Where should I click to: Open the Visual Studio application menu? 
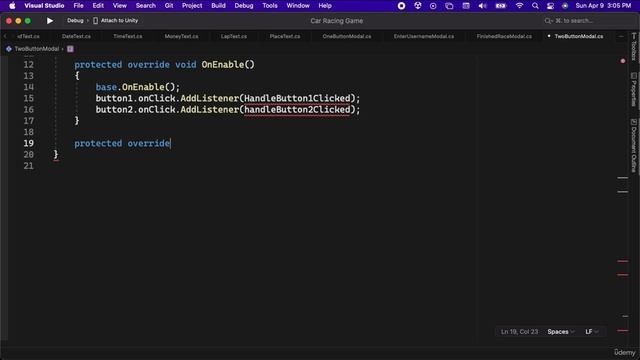click(x=44, y=6)
